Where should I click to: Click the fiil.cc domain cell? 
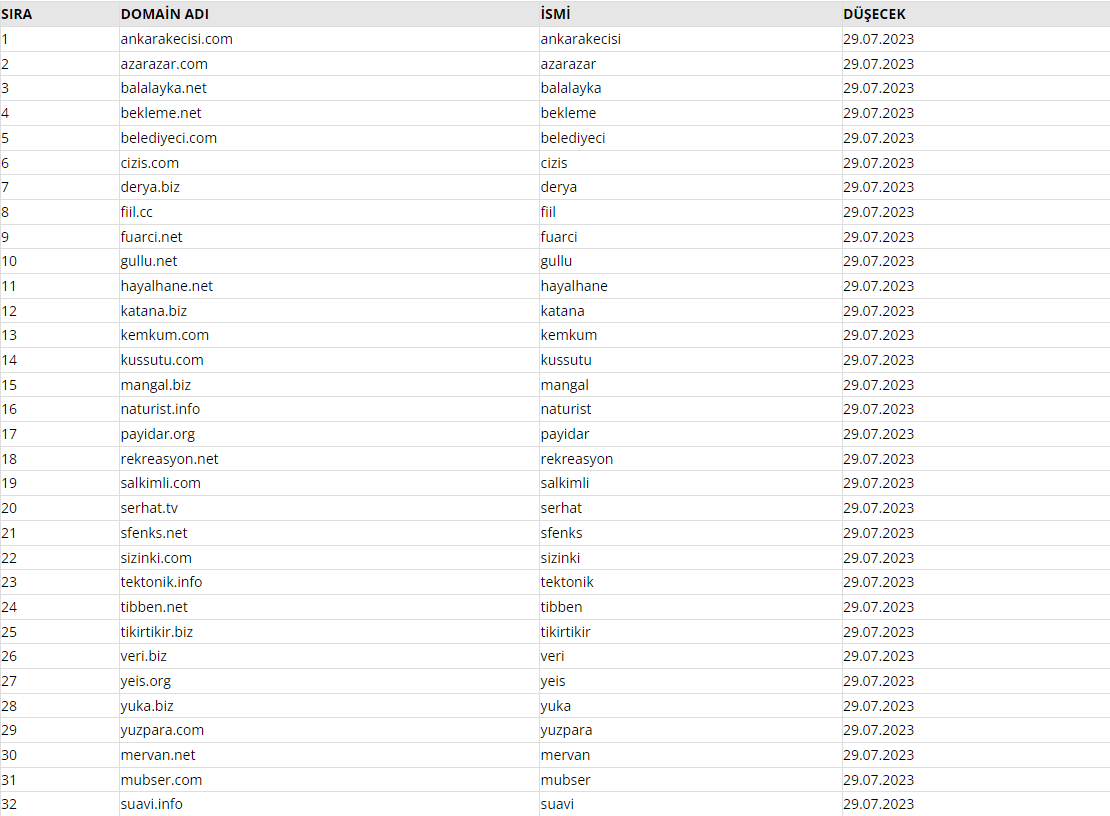[x=137, y=212]
